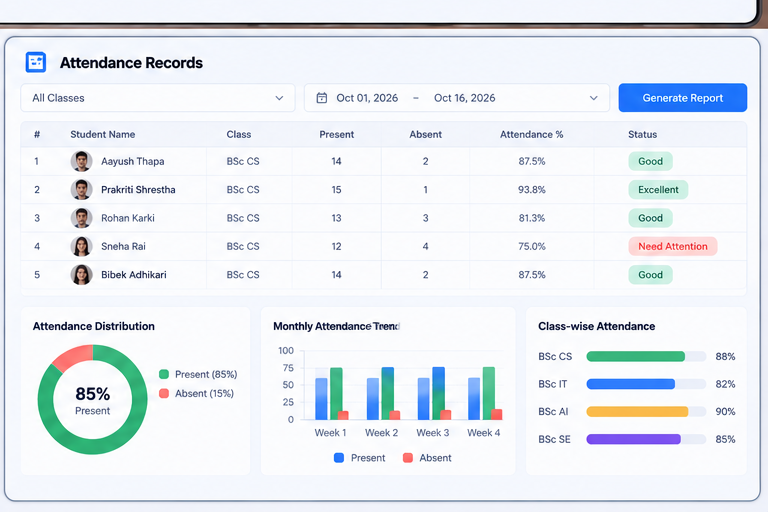Click the name Rohan Karki

pos(128,218)
